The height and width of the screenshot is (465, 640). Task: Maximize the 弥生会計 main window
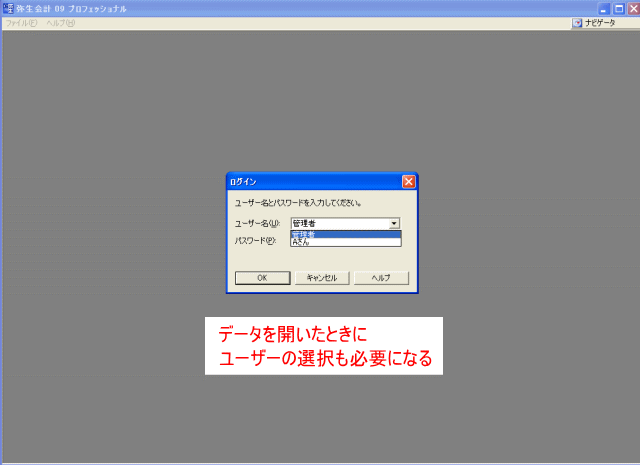619,9
